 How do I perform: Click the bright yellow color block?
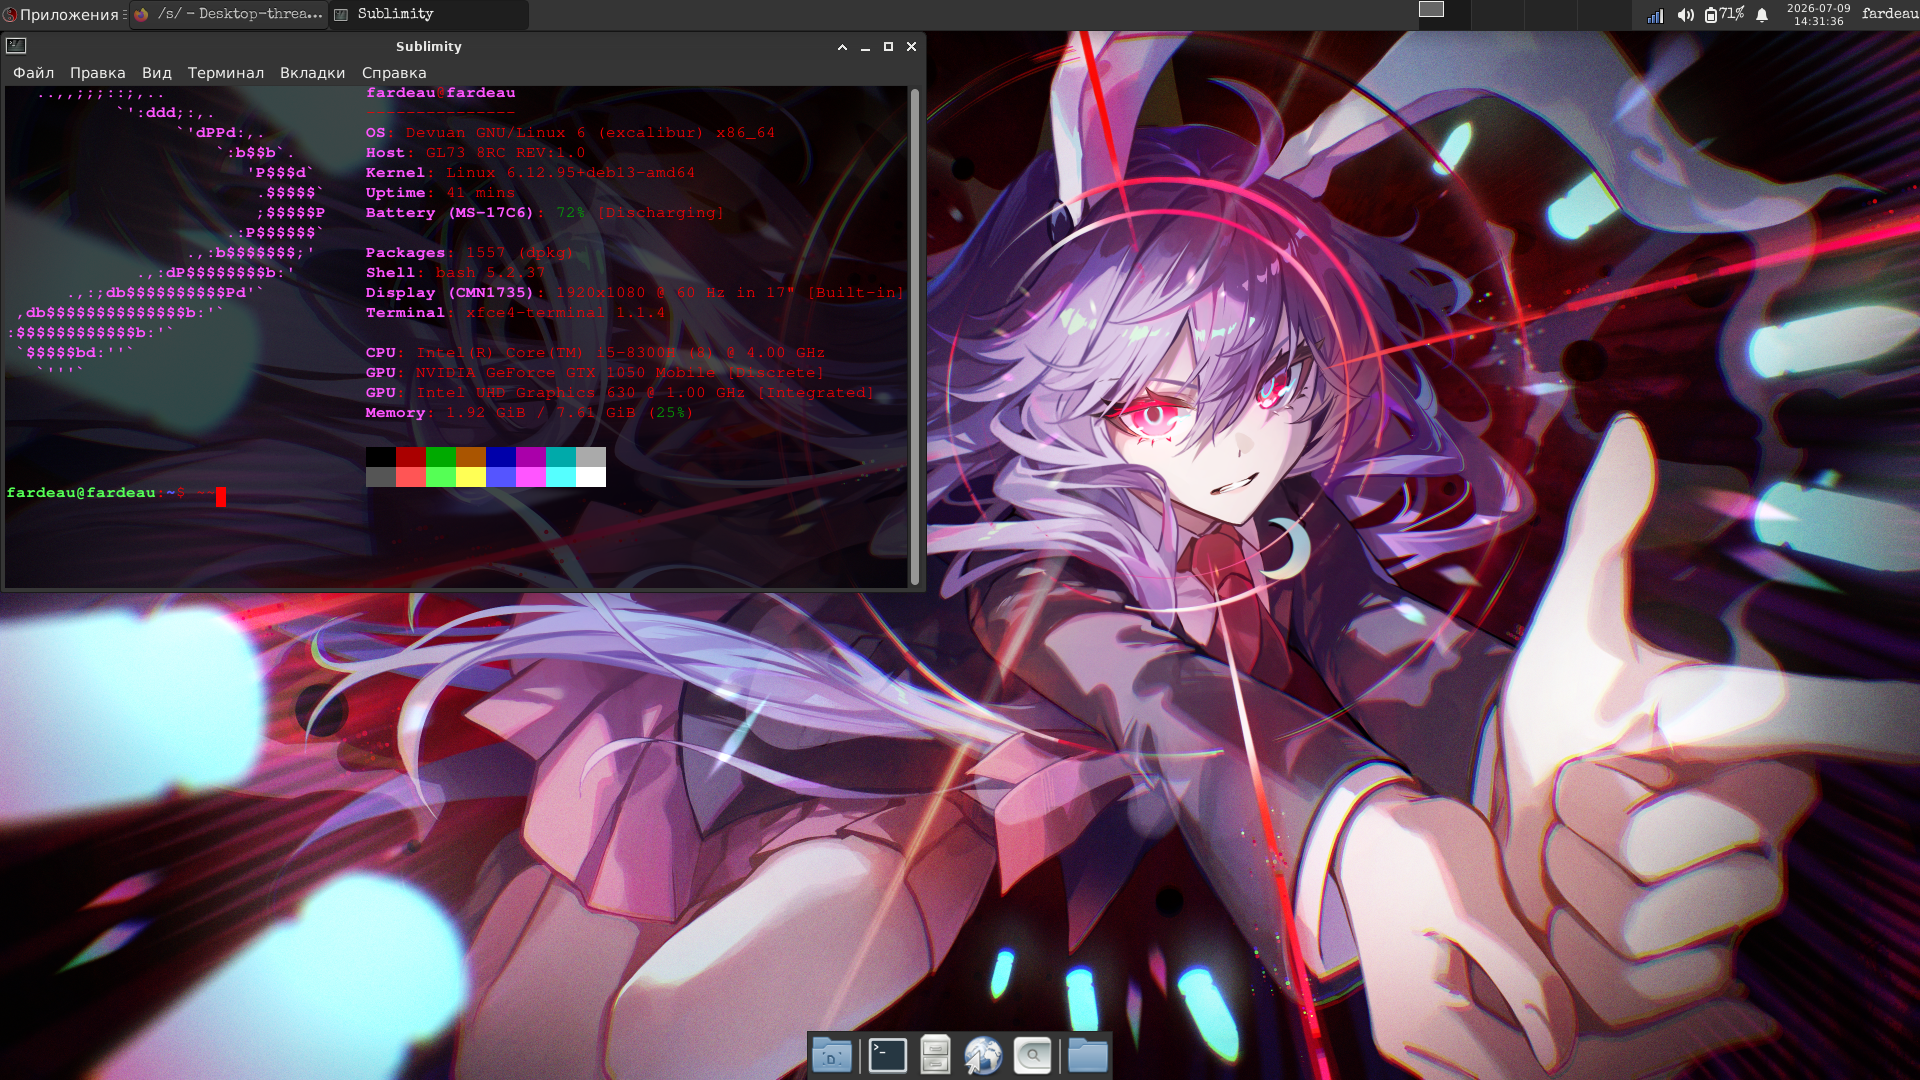(x=471, y=477)
